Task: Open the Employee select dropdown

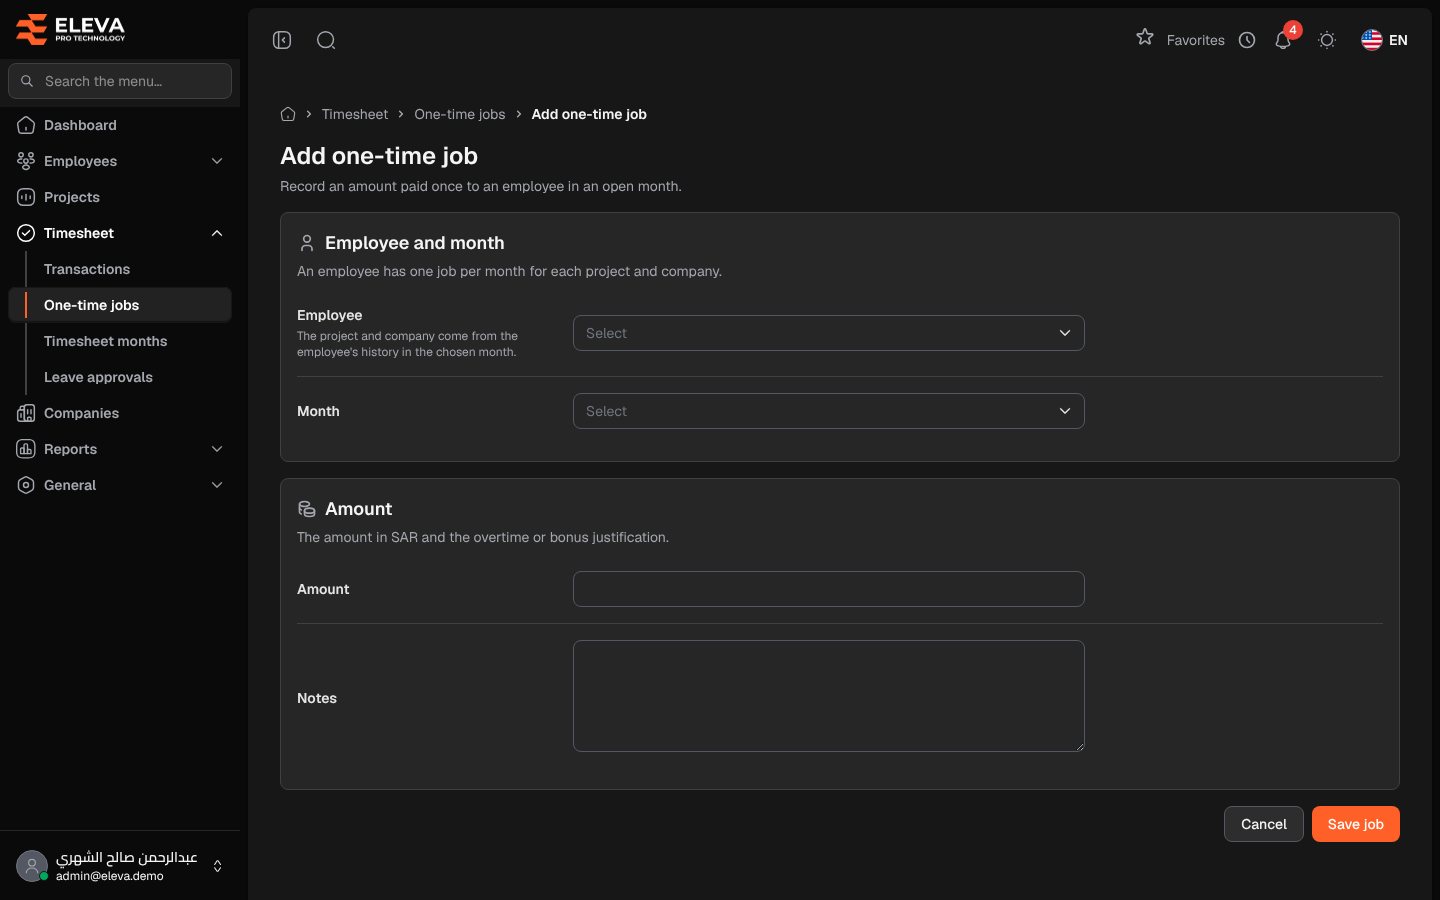Action: (x=828, y=333)
